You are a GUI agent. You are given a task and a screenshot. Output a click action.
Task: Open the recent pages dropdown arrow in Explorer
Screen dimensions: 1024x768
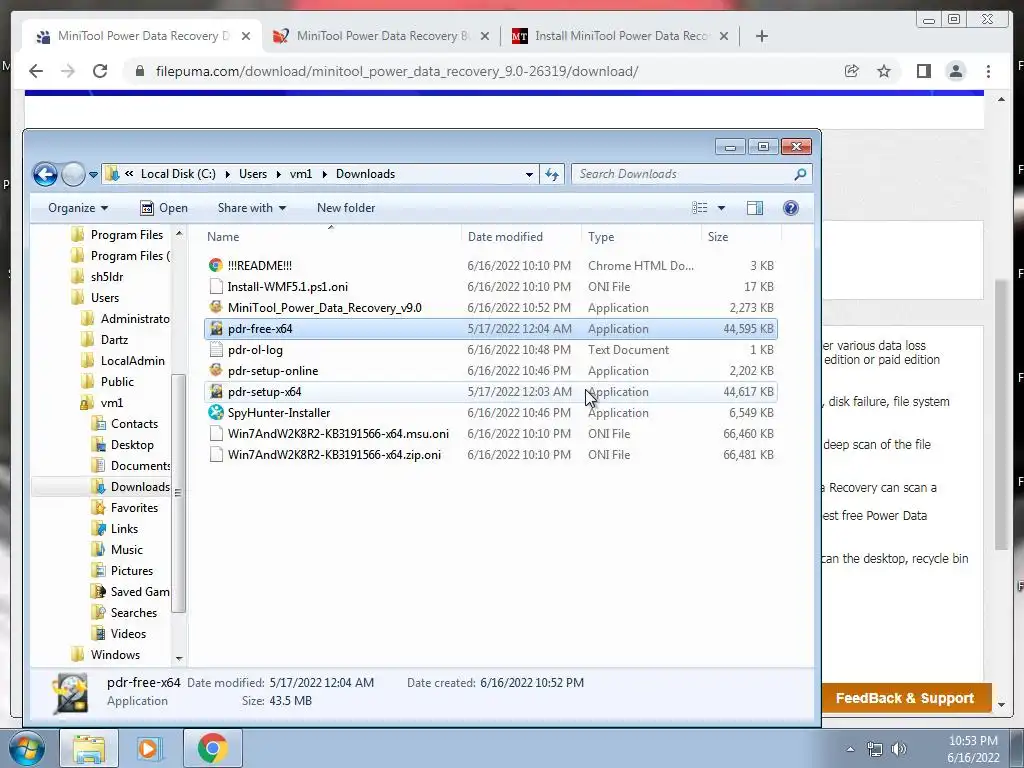click(x=93, y=174)
